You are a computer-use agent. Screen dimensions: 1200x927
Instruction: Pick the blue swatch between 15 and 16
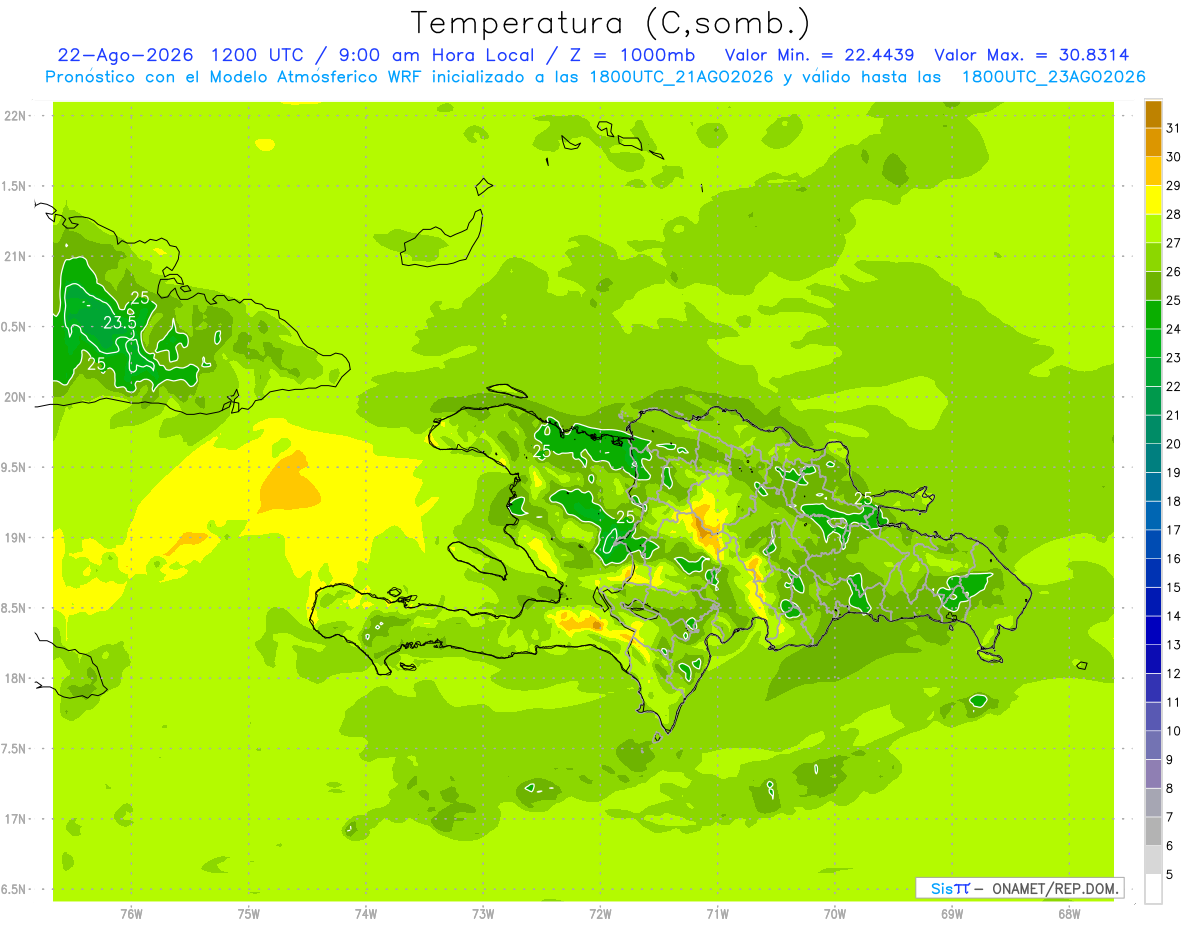(1153, 573)
